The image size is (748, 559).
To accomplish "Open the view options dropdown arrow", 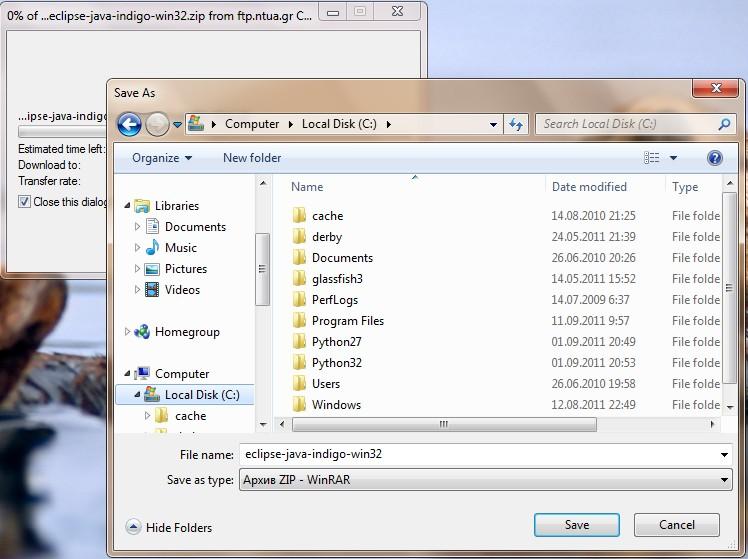I will (x=673, y=158).
